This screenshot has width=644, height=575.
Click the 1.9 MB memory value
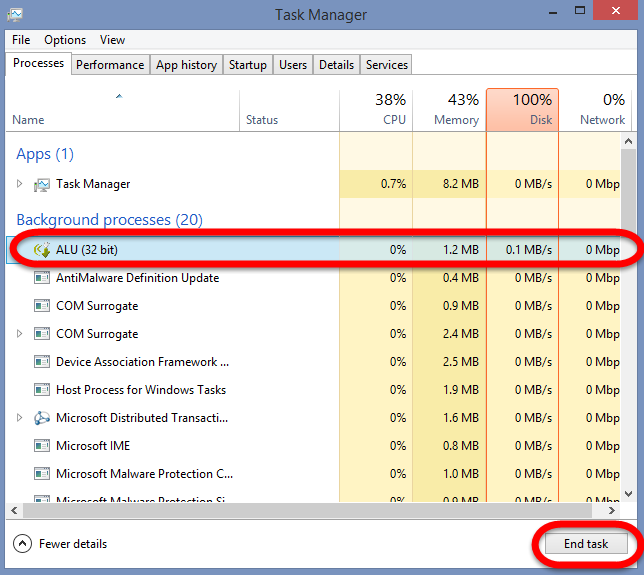[461, 390]
